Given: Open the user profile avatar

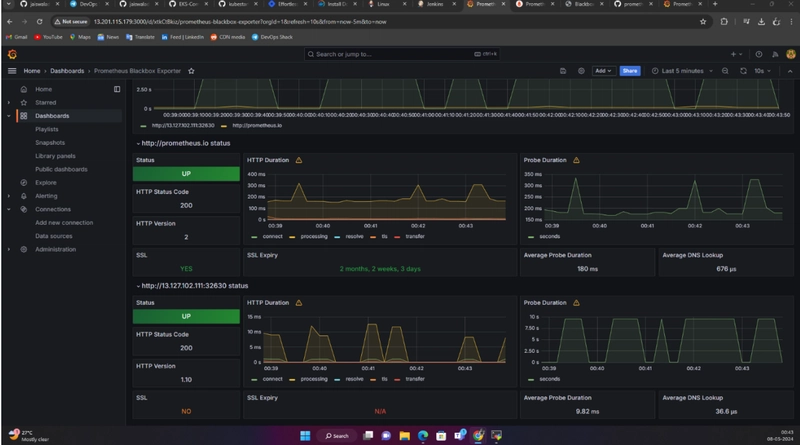Looking at the screenshot, I should [791, 54].
